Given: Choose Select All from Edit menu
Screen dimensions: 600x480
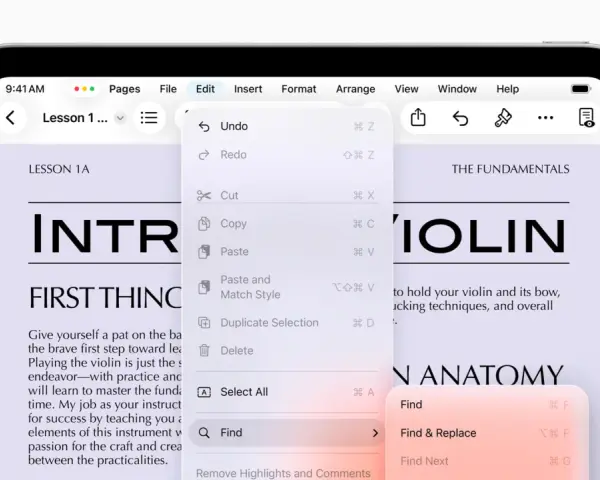Looking at the screenshot, I should (286, 392).
